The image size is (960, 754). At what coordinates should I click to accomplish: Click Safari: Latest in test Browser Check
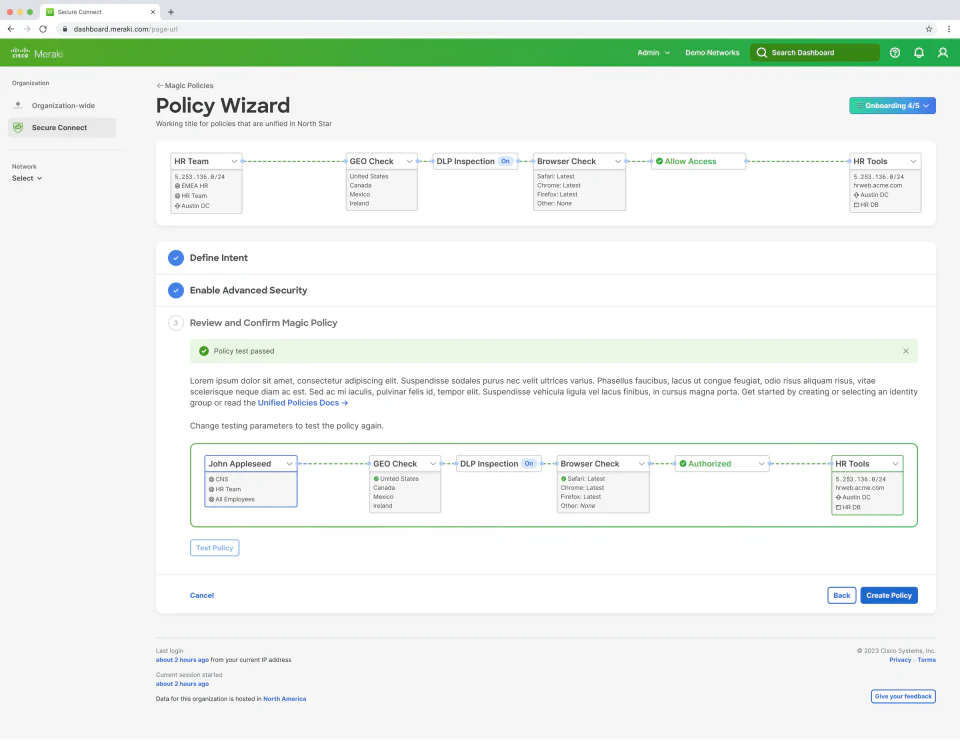click(586, 479)
